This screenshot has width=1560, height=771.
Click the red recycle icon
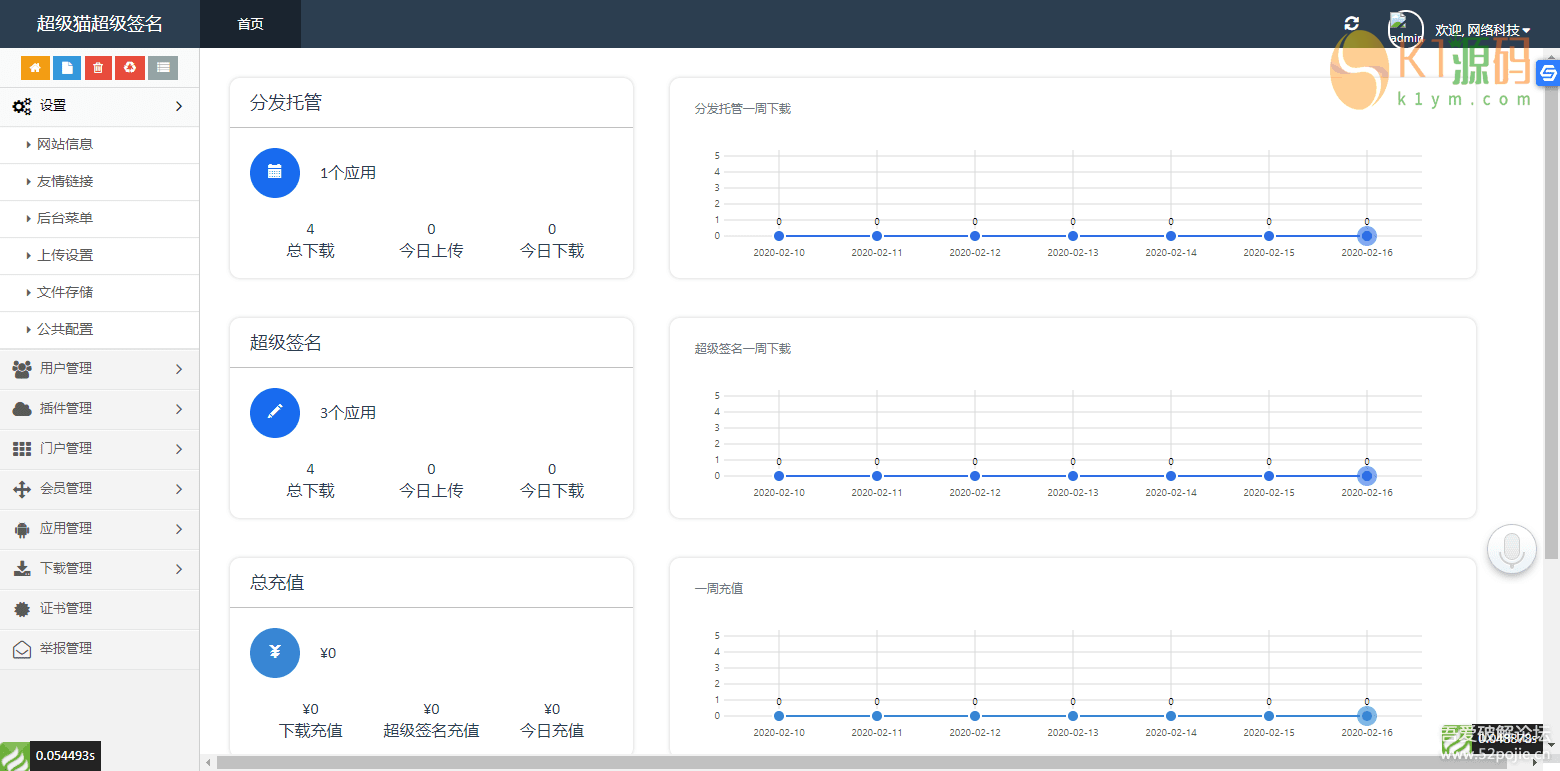[130, 68]
